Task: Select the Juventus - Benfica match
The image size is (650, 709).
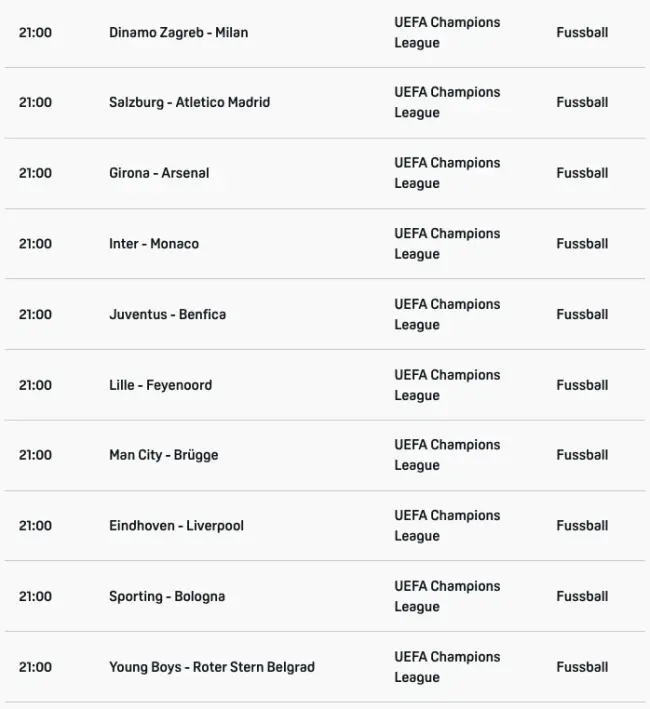Action: pos(167,314)
